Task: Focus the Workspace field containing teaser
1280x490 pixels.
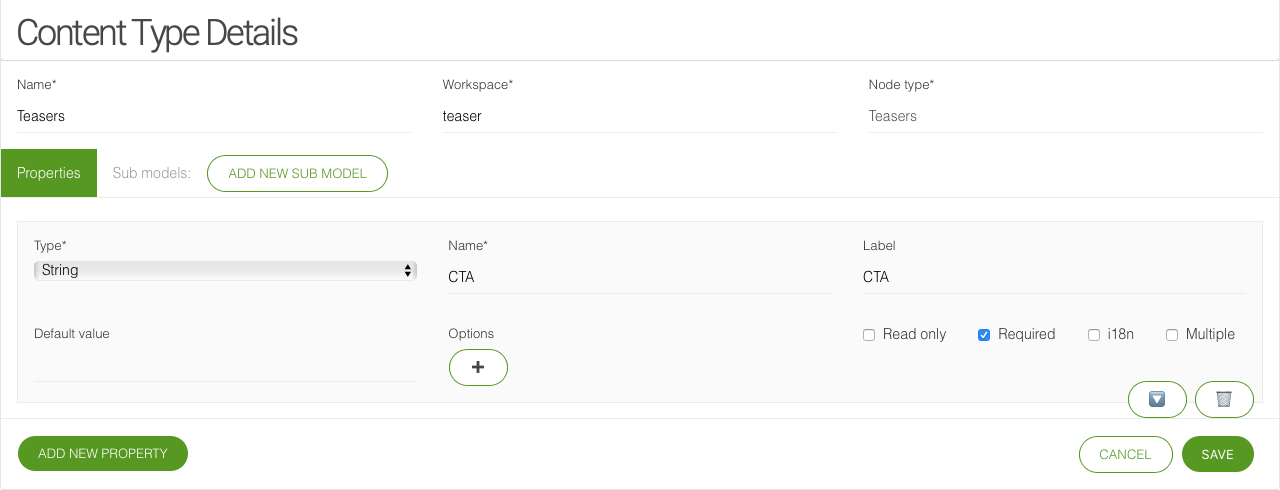Action: [x=639, y=116]
